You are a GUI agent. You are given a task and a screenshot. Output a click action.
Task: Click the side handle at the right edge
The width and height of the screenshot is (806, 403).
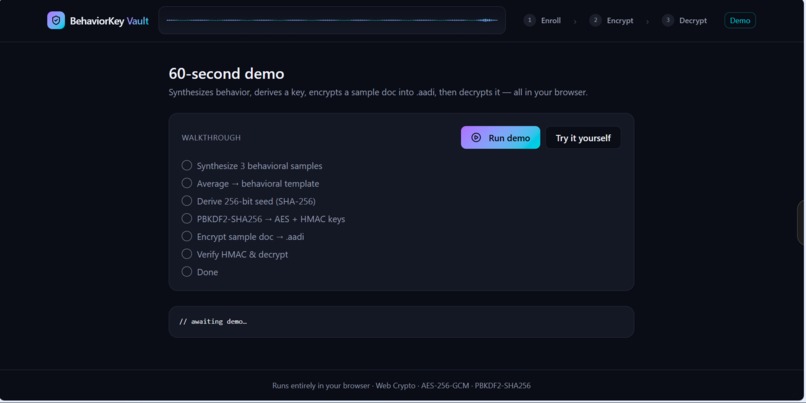coord(801,223)
